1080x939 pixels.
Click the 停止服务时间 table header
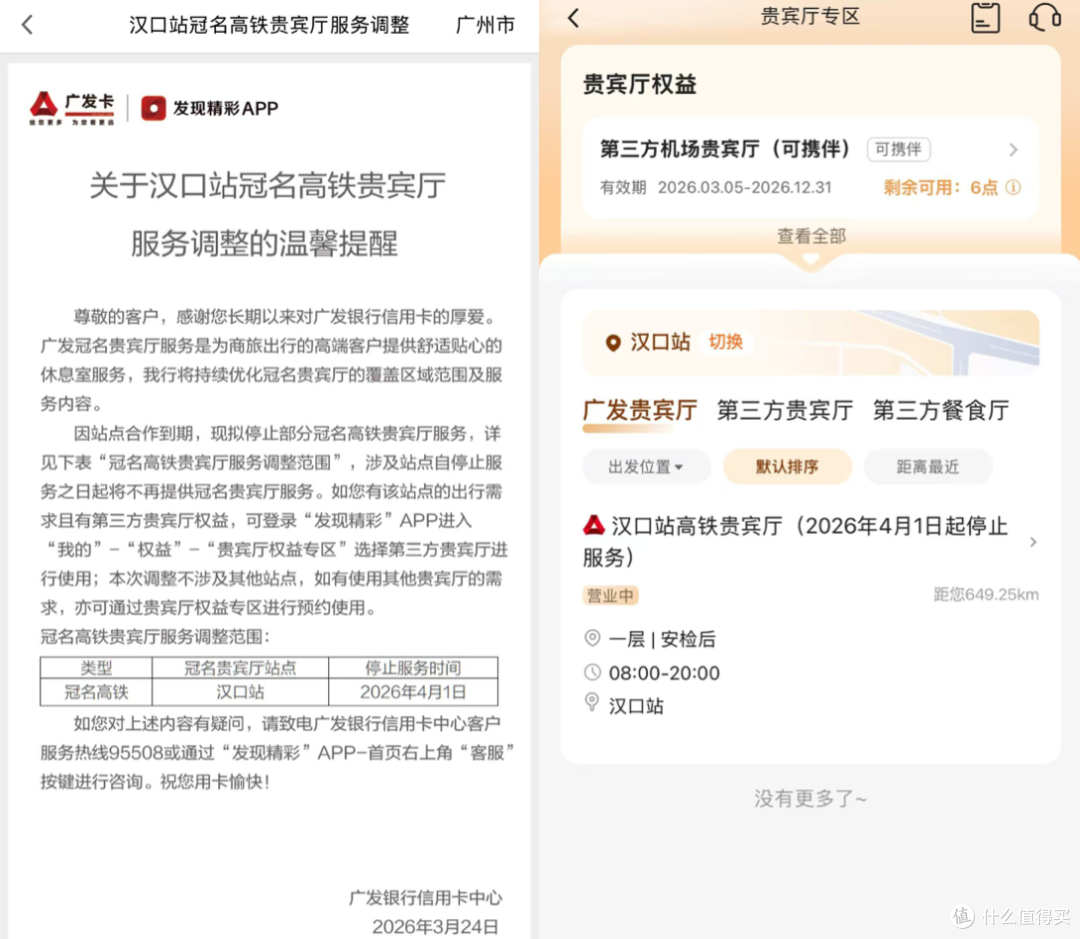pos(413,668)
